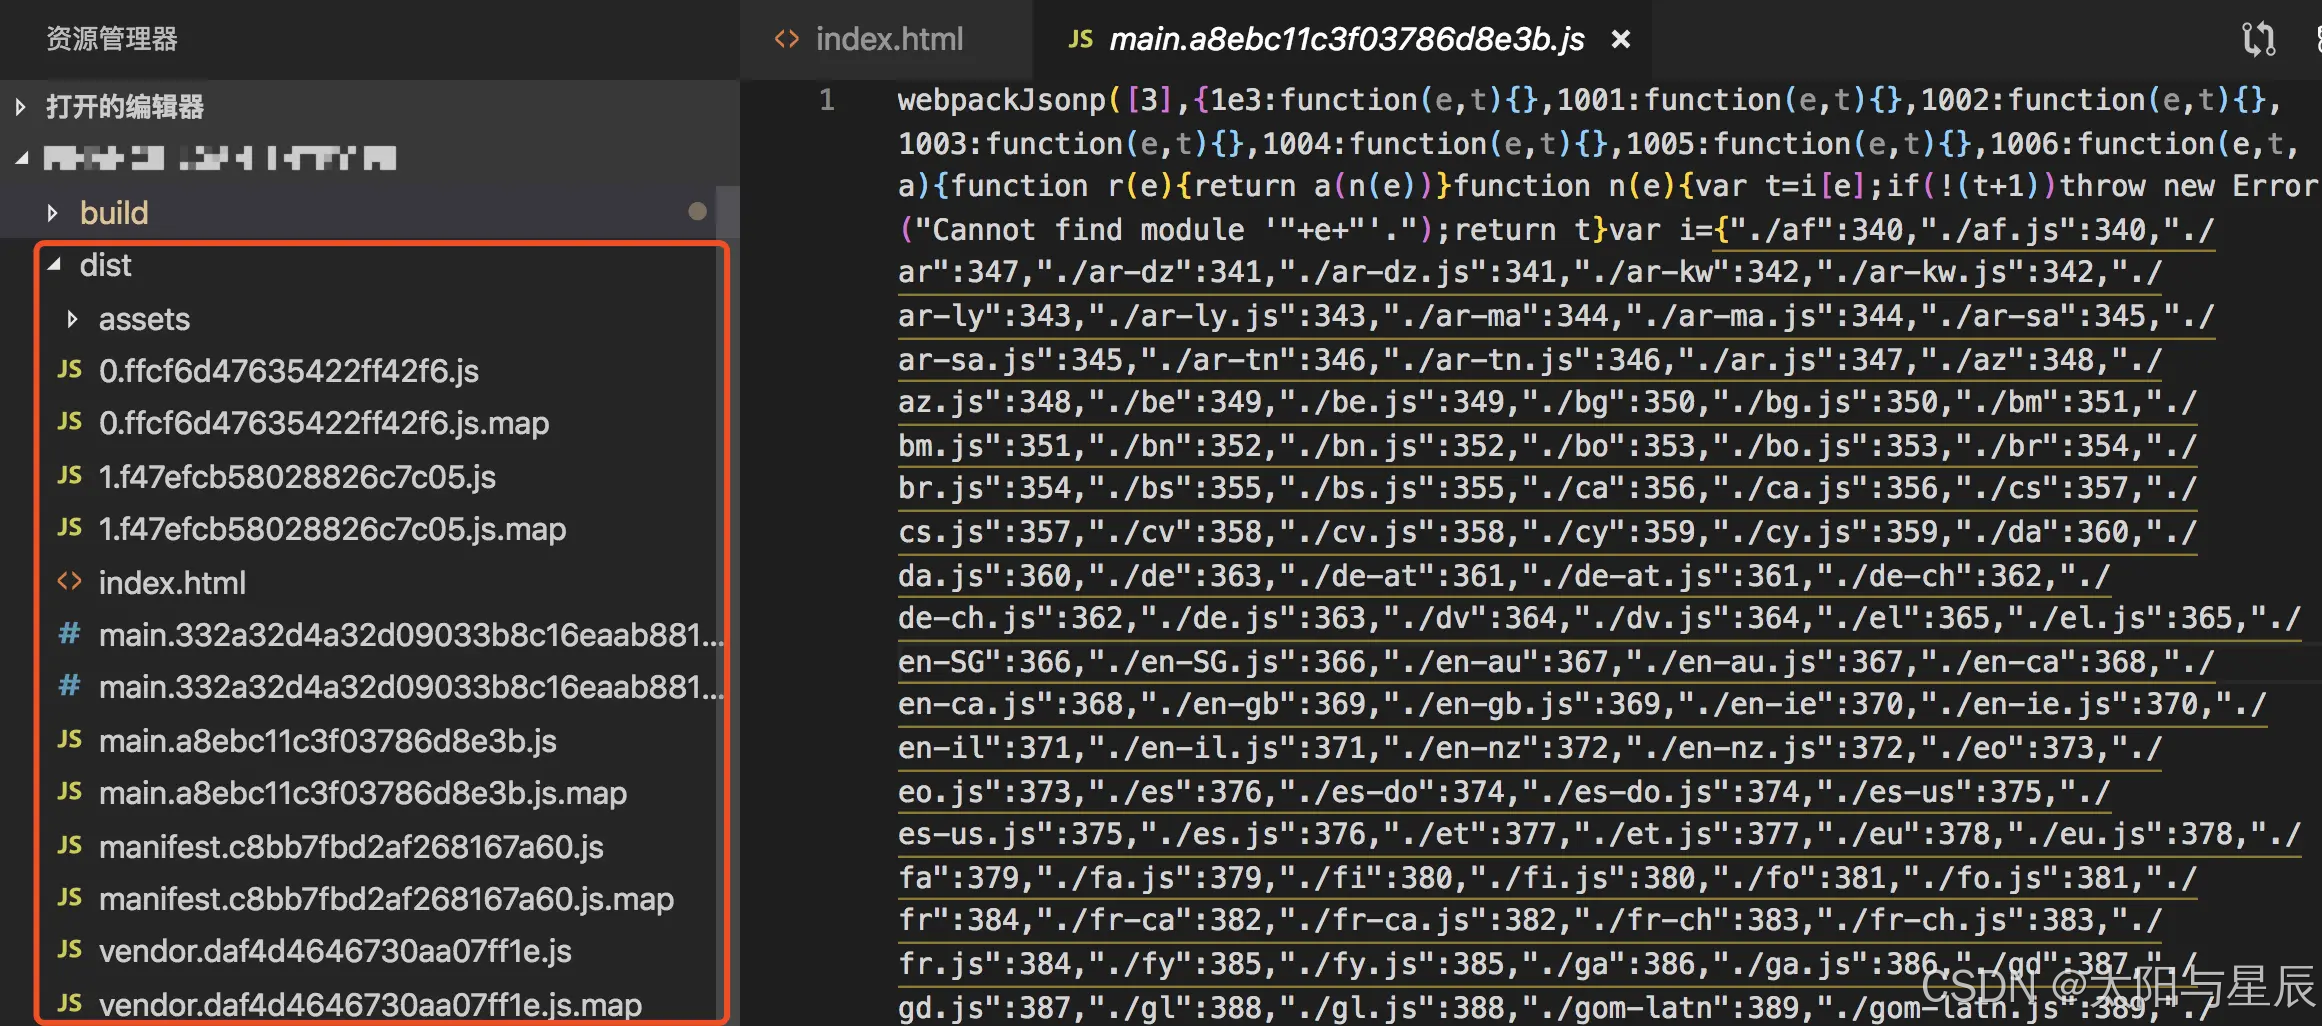2322x1026 pixels.
Task: Open vendor.daf4d4646730aa07ff1e.js file
Action: pos(335,951)
